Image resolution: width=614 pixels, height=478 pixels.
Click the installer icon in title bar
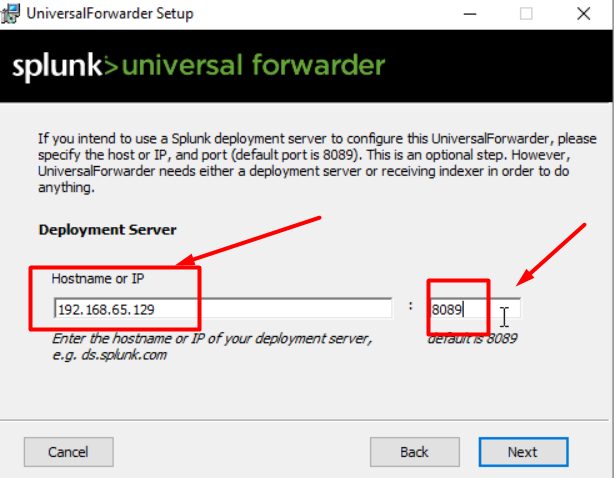point(10,14)
